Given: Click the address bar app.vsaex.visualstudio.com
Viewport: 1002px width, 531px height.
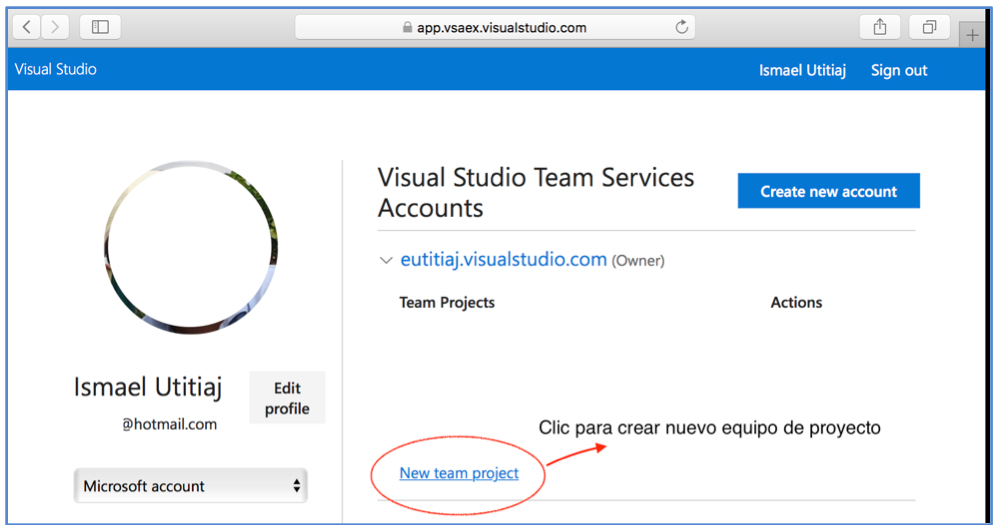Looking at the screenshot, I should (495, 27).
